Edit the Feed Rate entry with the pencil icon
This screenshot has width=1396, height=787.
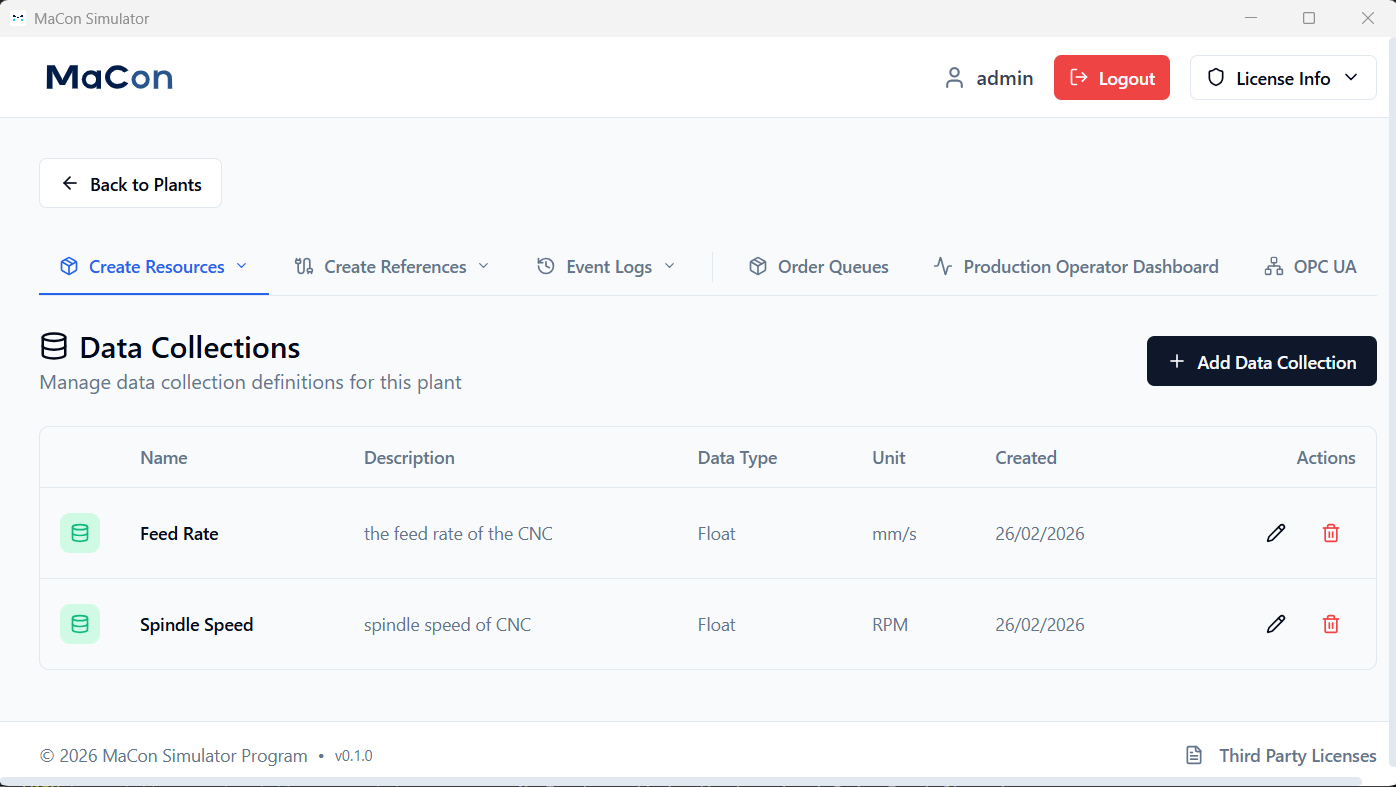[x=1275, y=533]
